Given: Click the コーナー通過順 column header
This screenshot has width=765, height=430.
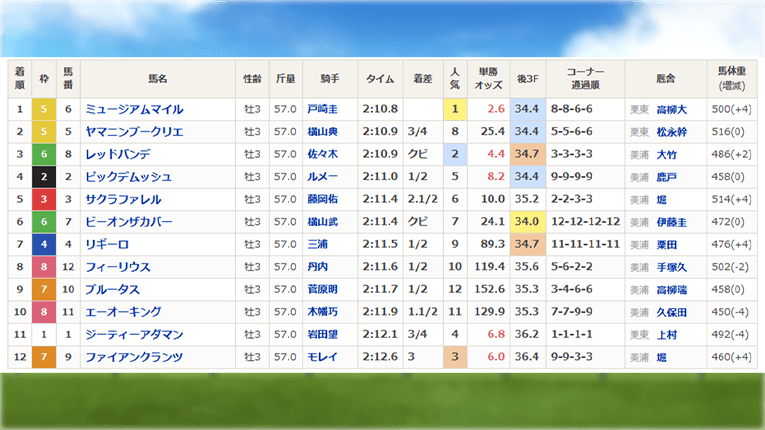Looking at the screenshot, I should 585,79.
